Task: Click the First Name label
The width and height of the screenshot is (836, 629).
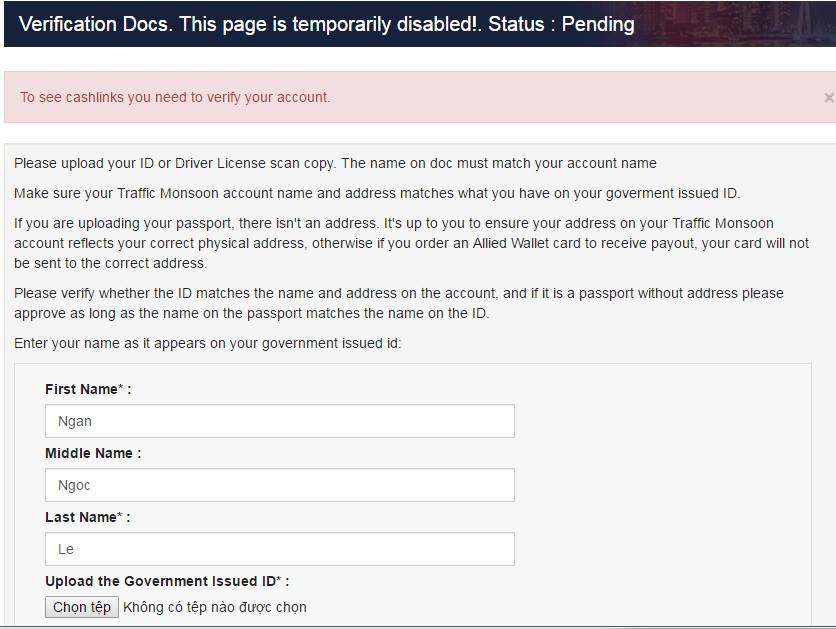Action: (x=88, y=389)
